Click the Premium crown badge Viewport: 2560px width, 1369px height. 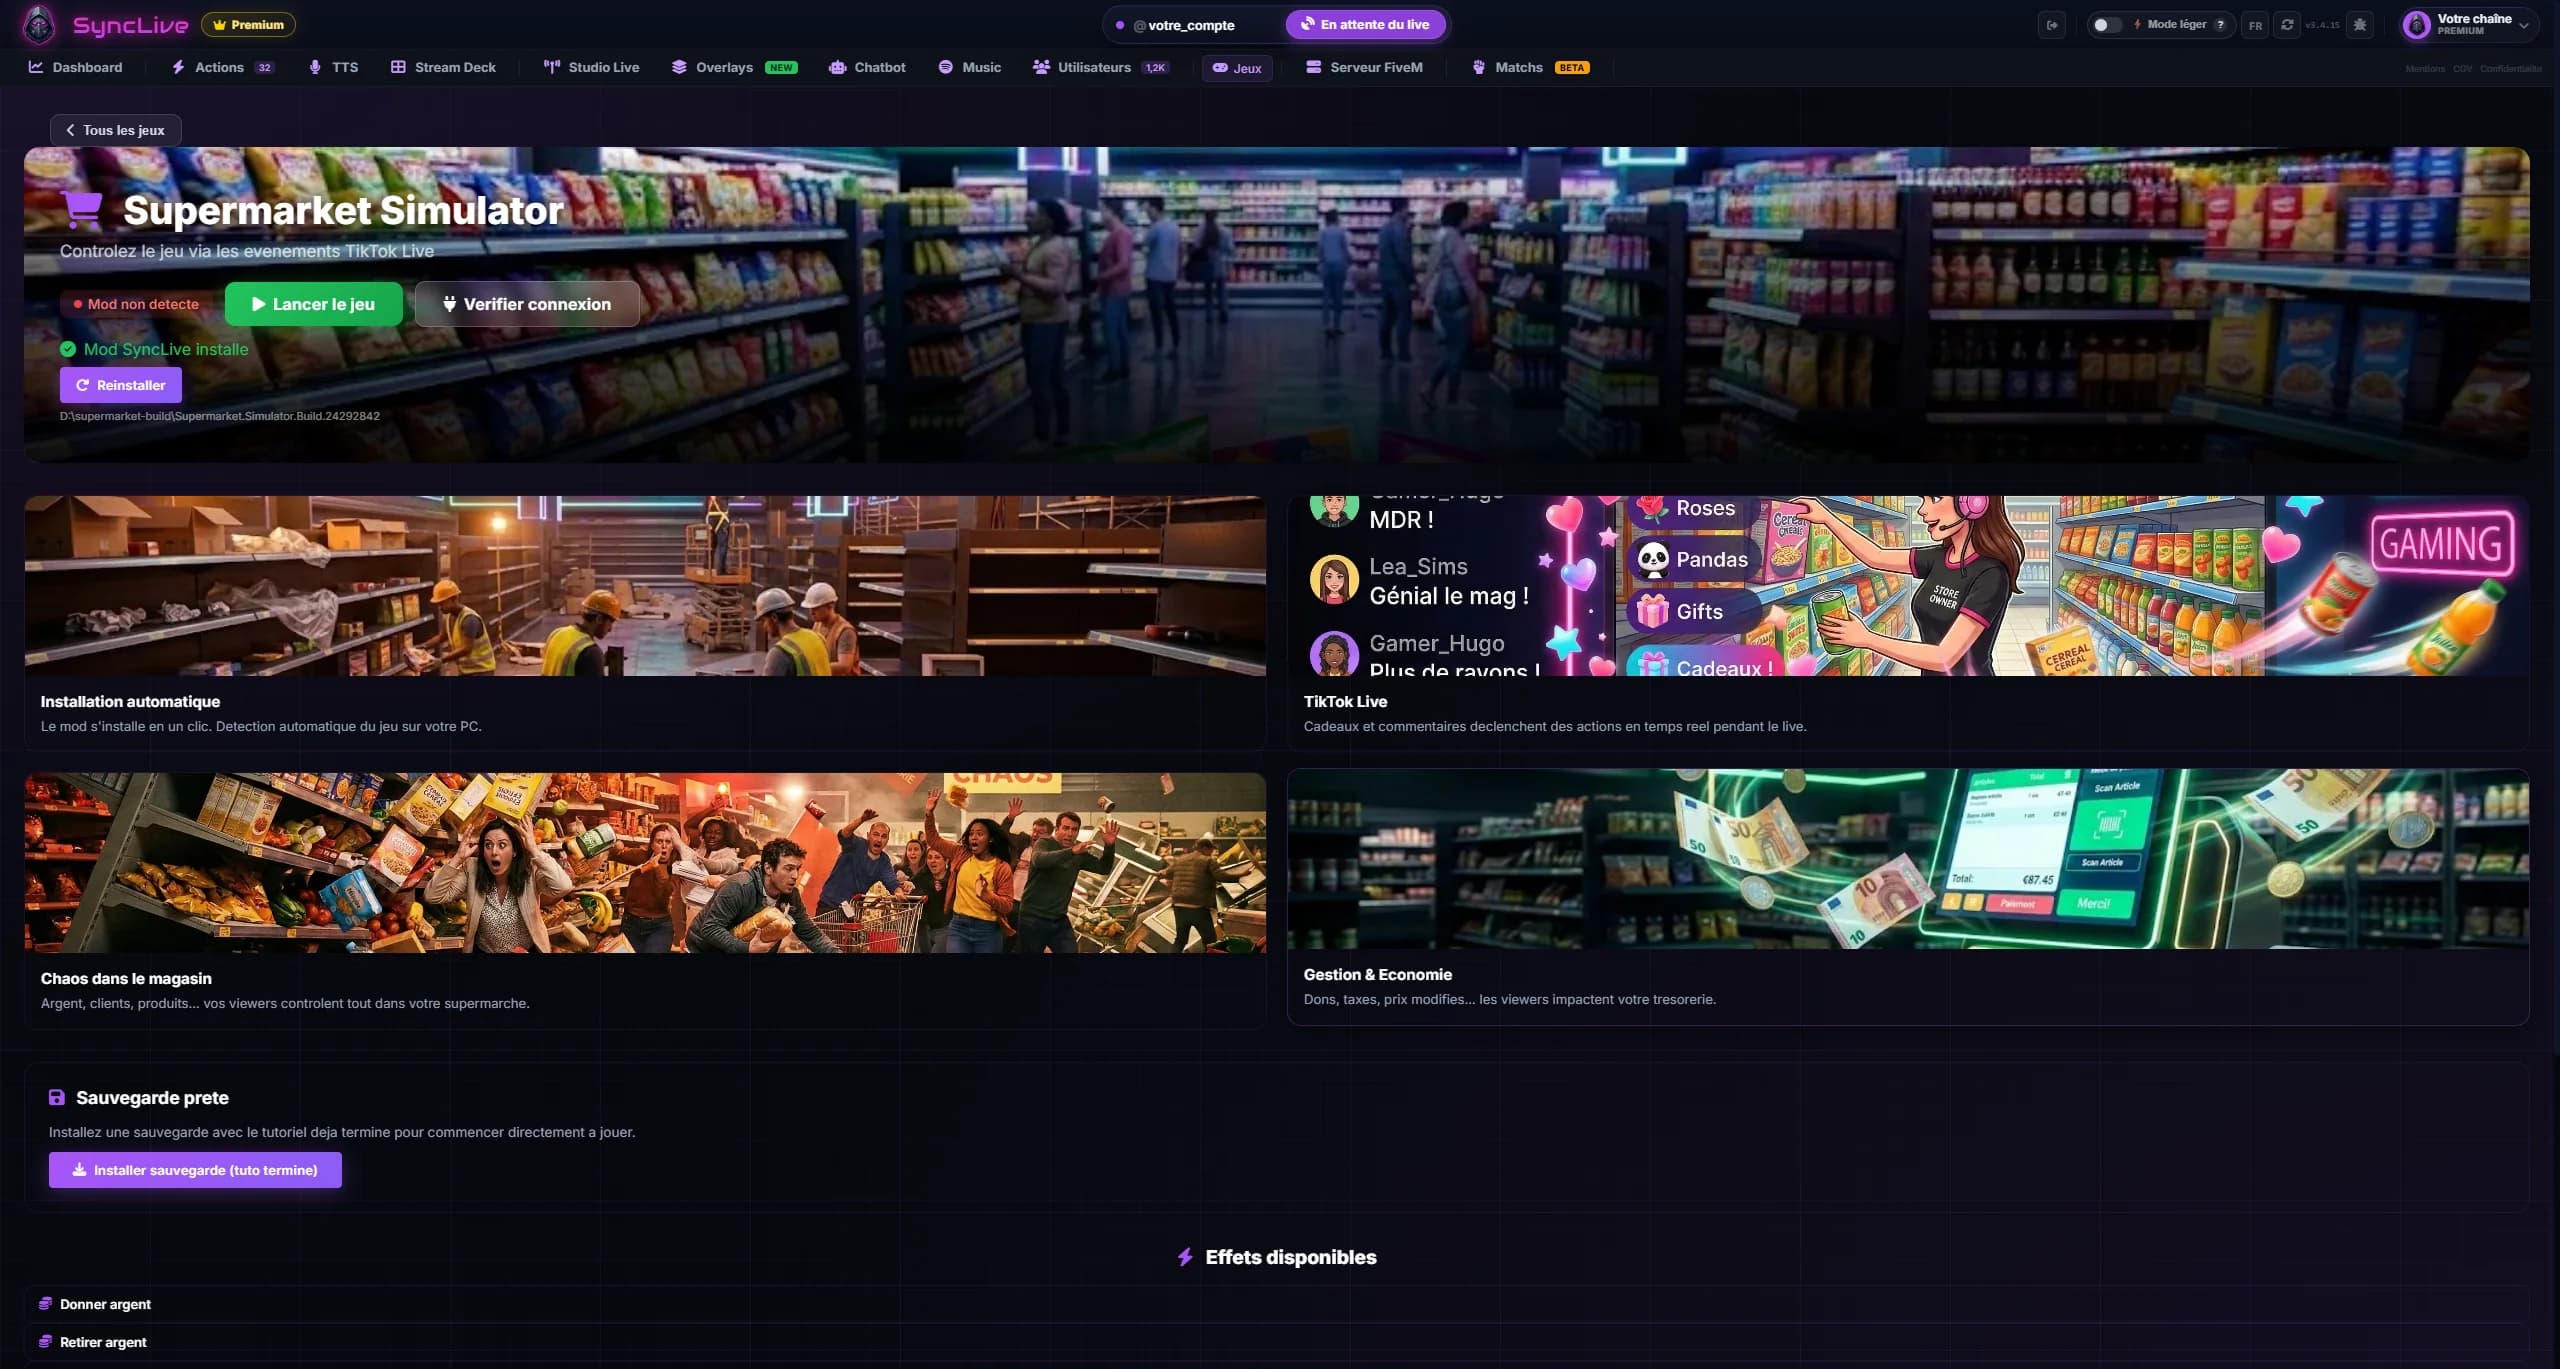[248, 24]
